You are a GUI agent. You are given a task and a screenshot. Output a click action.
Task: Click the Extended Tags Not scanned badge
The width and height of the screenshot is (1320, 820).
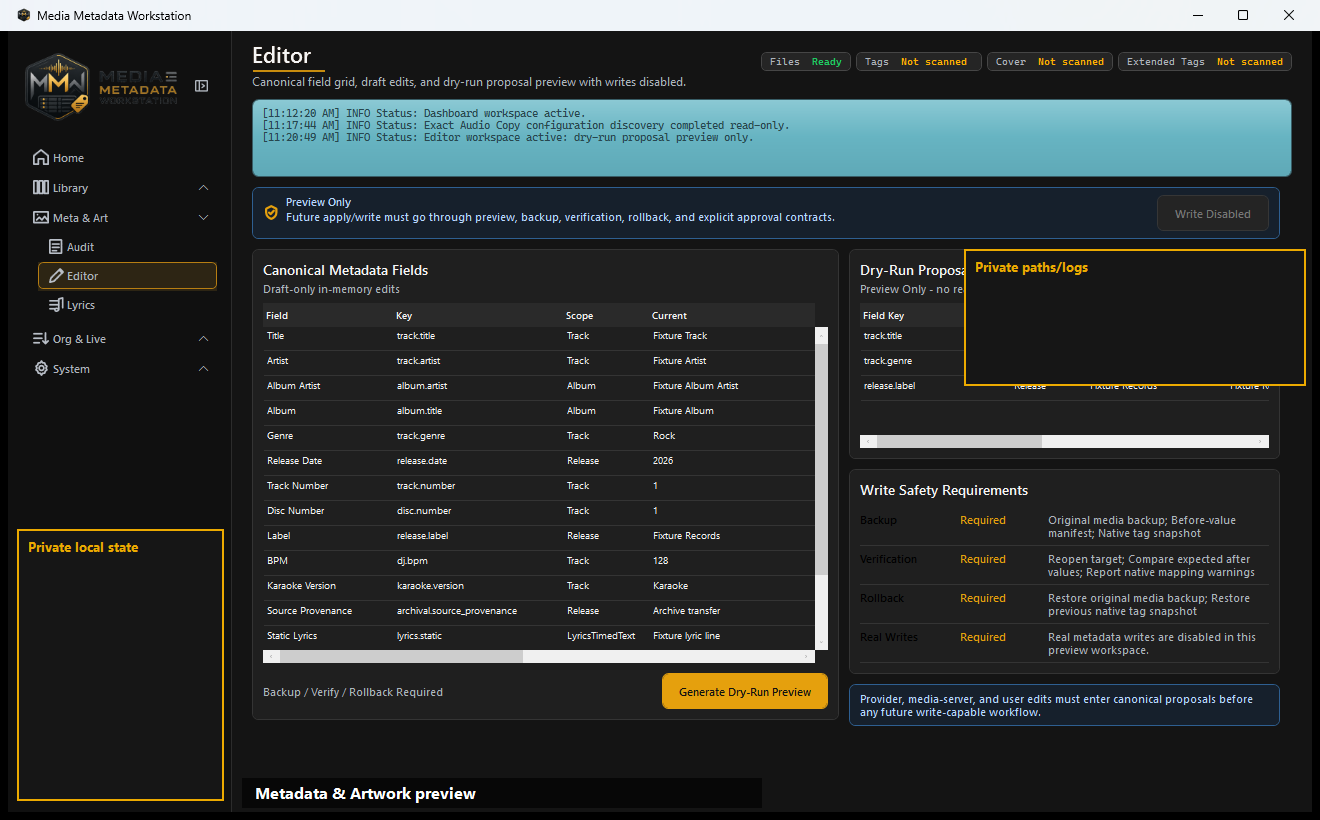[1205, 62]
